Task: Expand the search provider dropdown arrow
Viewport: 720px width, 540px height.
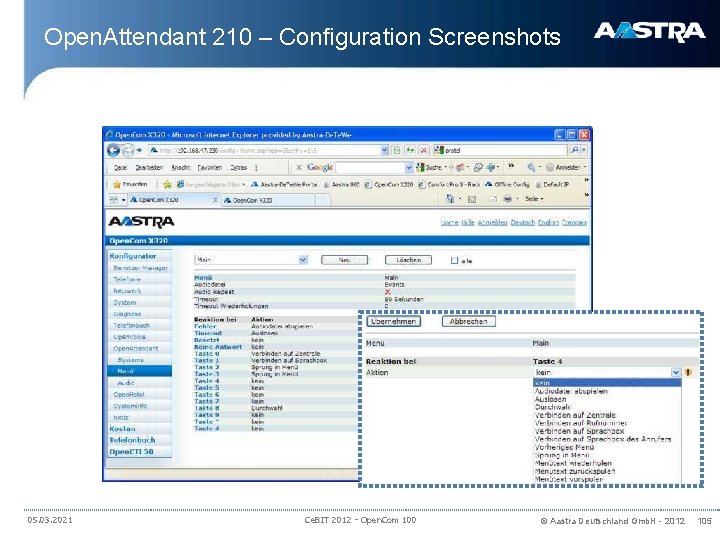Action: (584, 150)
